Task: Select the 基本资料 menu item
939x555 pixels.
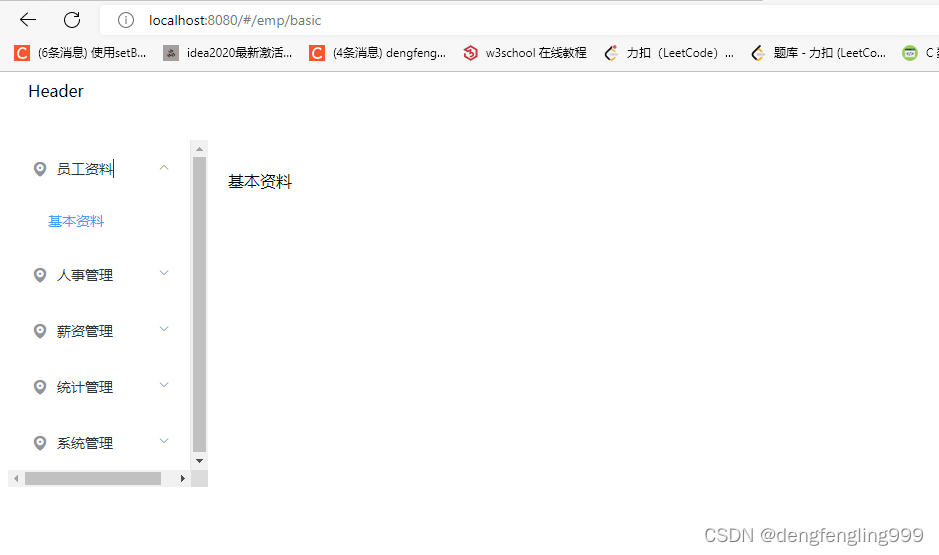Action: click(x=76, y=222)
